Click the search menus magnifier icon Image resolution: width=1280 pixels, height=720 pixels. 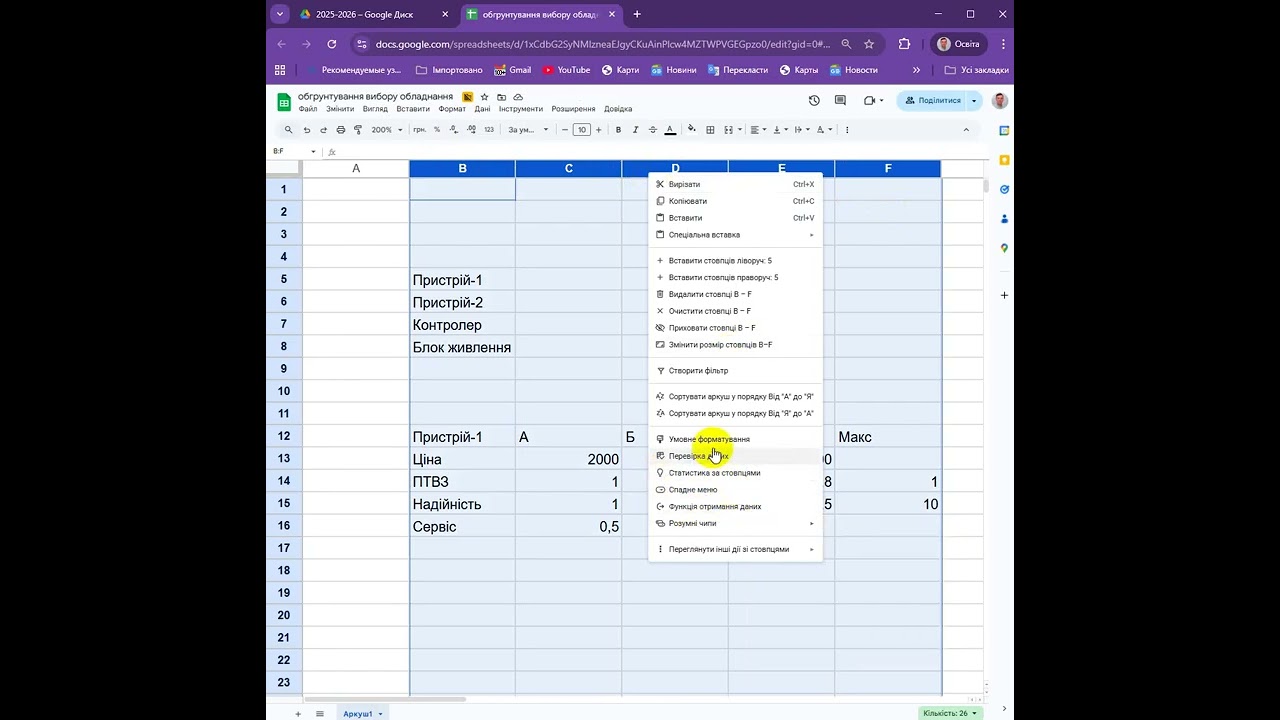point(289,130)
